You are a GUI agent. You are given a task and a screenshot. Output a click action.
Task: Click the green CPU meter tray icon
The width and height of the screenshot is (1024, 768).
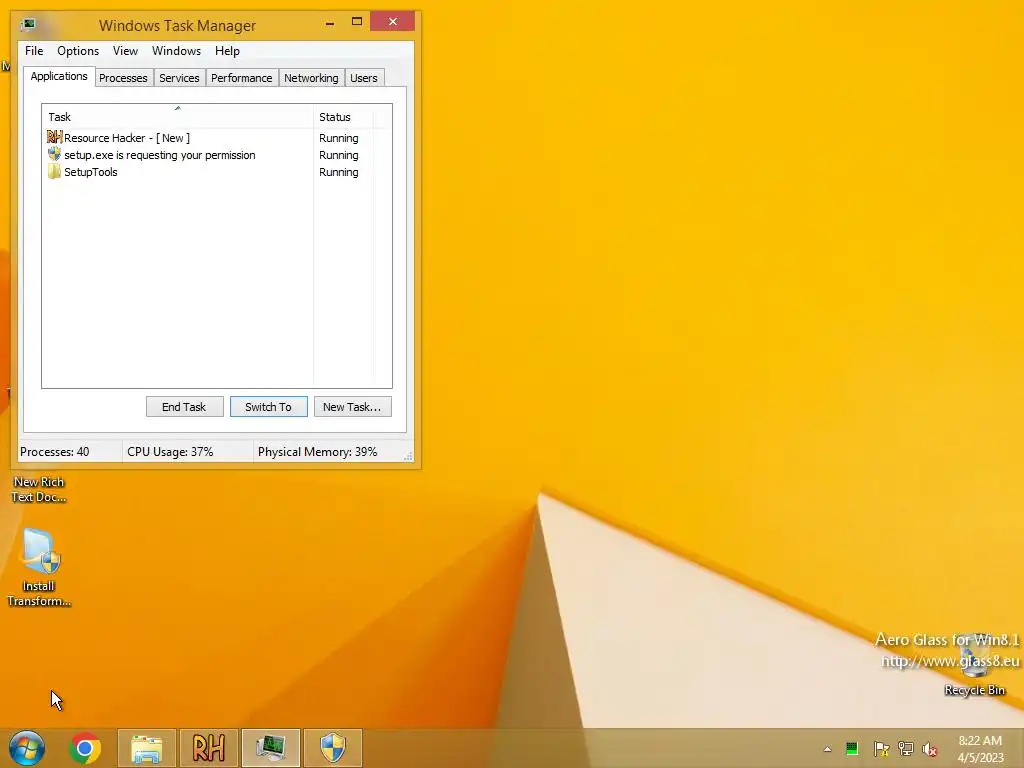click(852, 748)
